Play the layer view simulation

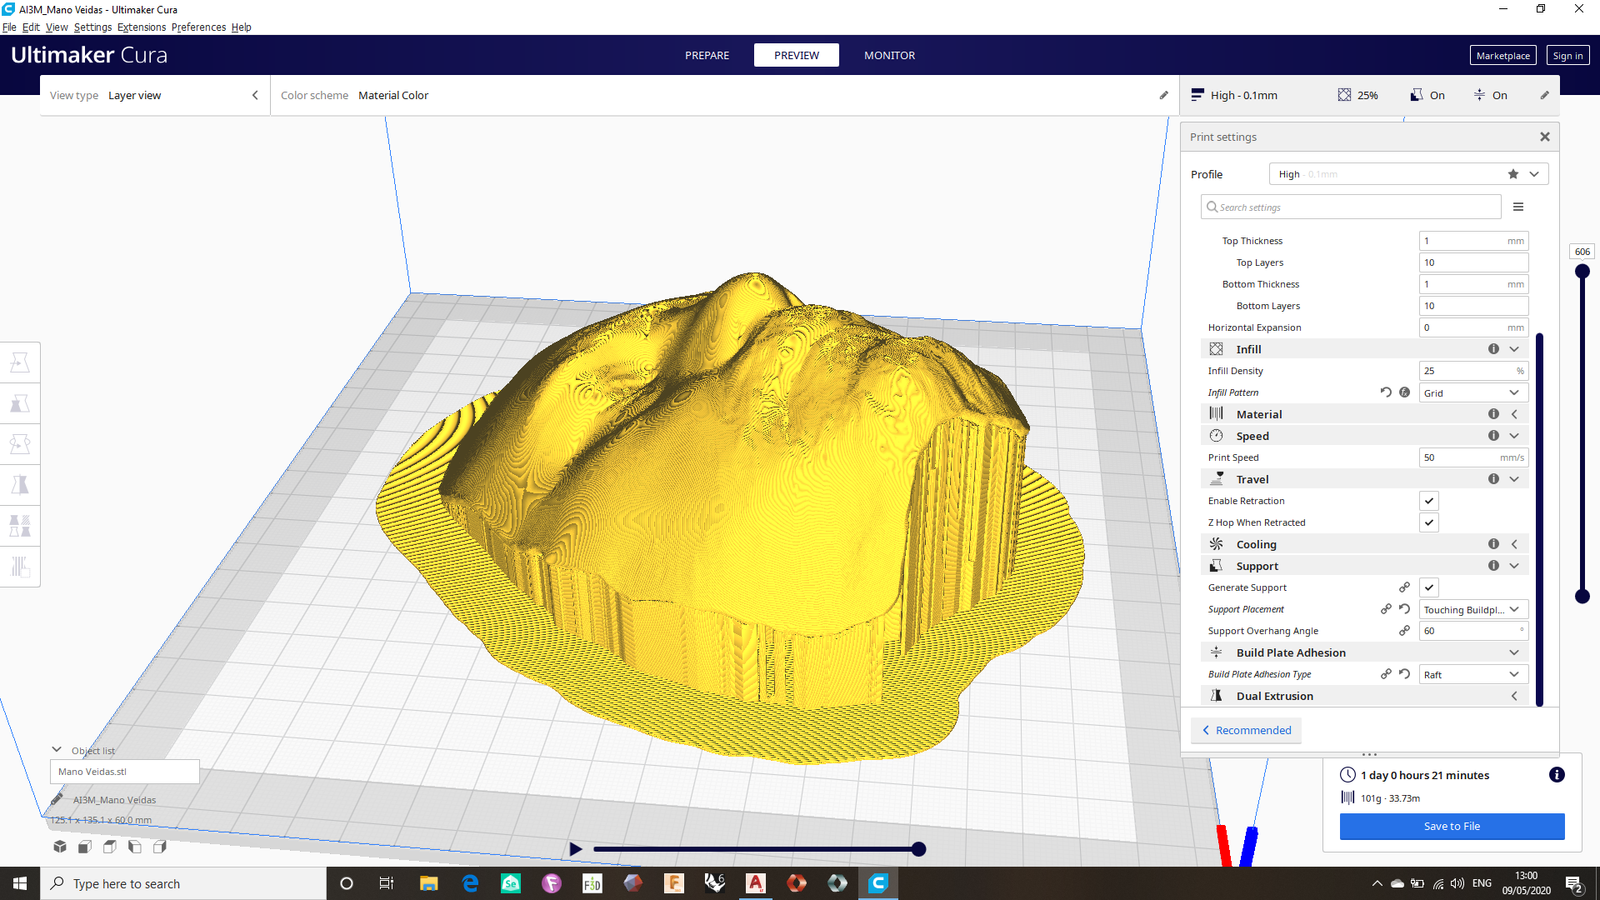tap(576, 849)
